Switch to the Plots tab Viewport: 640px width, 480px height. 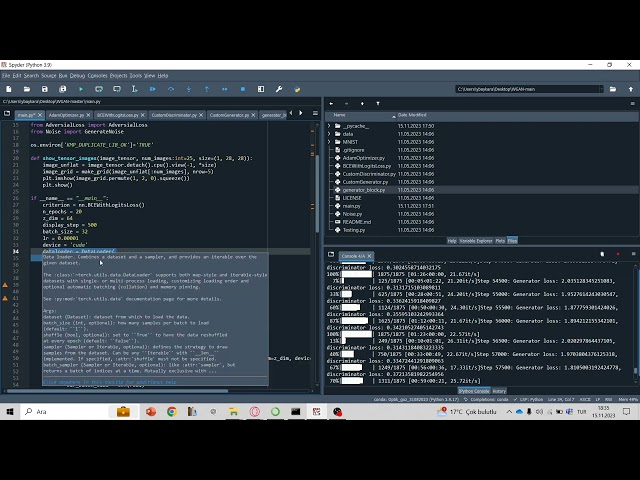pos(500,241)
